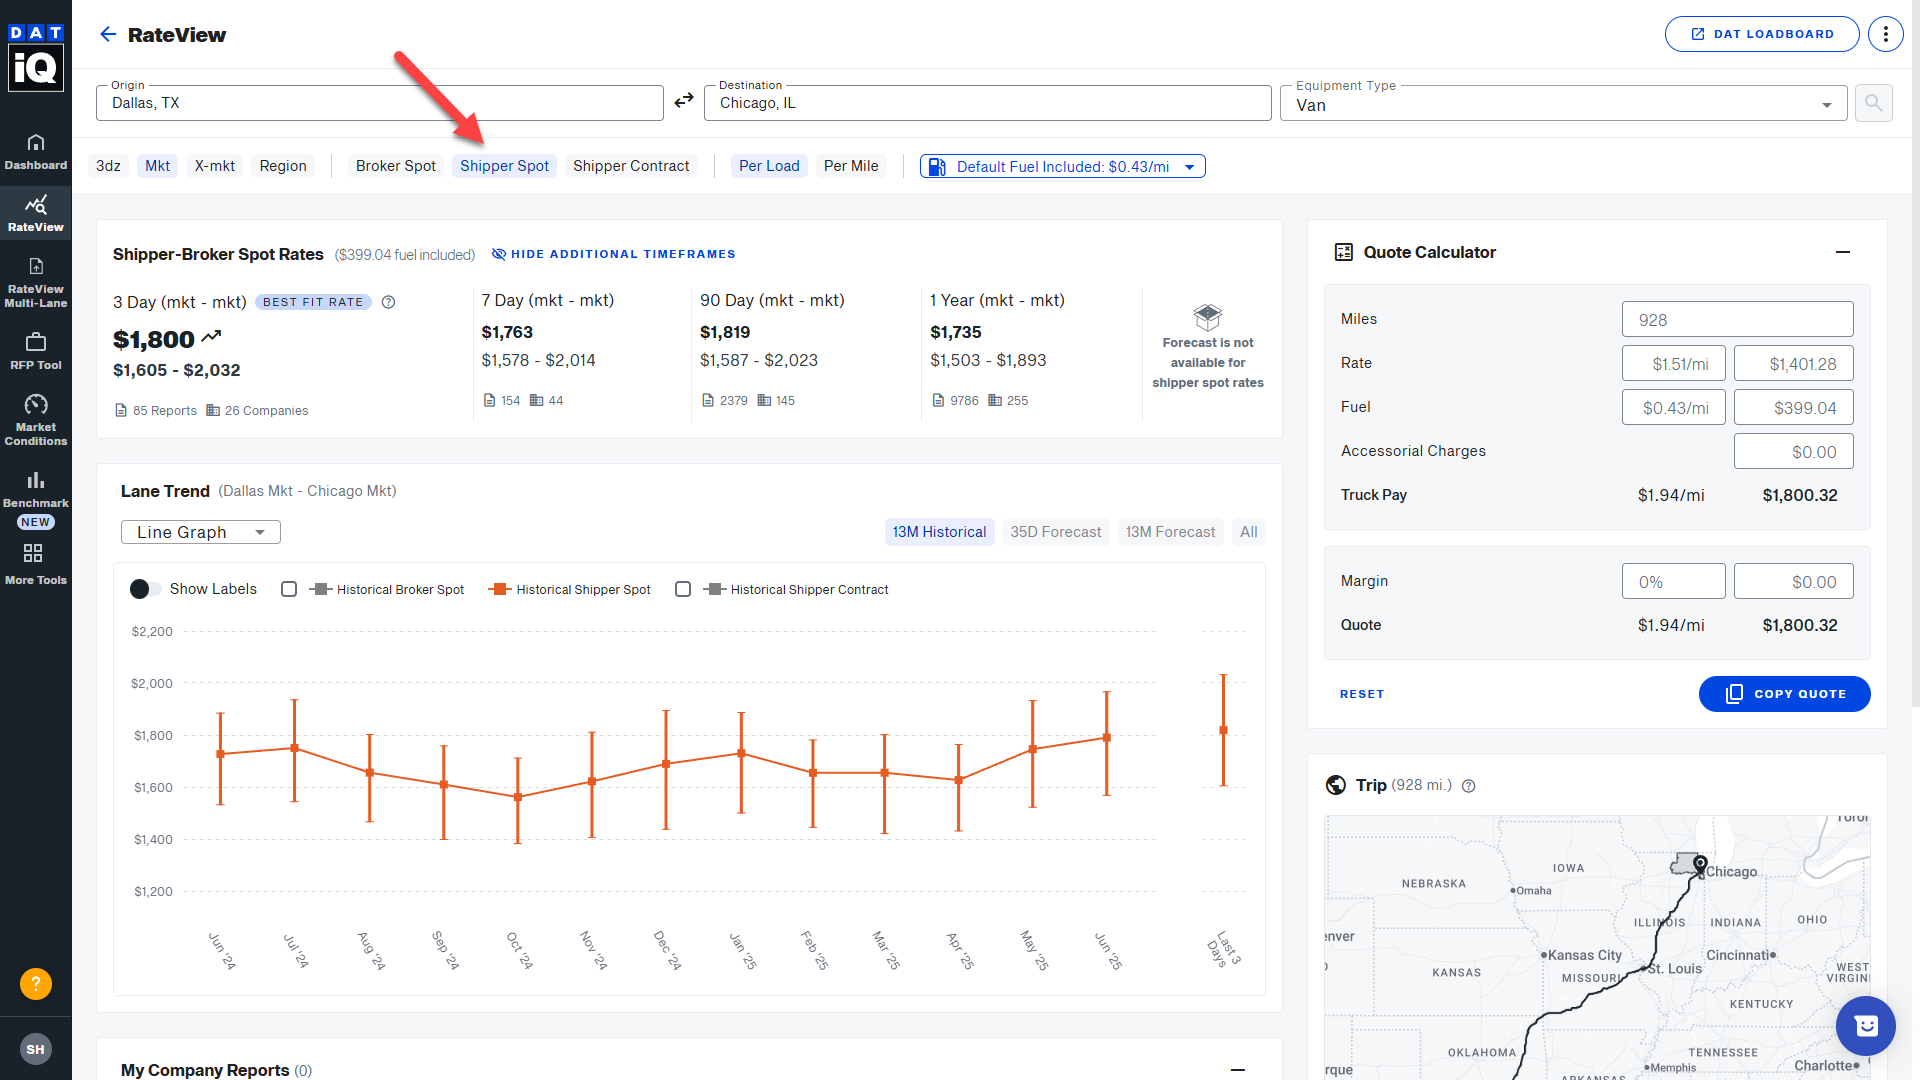1920x1080 pixels.
Task: Switch rate display to Per Mile
Action: click(x=851, y=166)
